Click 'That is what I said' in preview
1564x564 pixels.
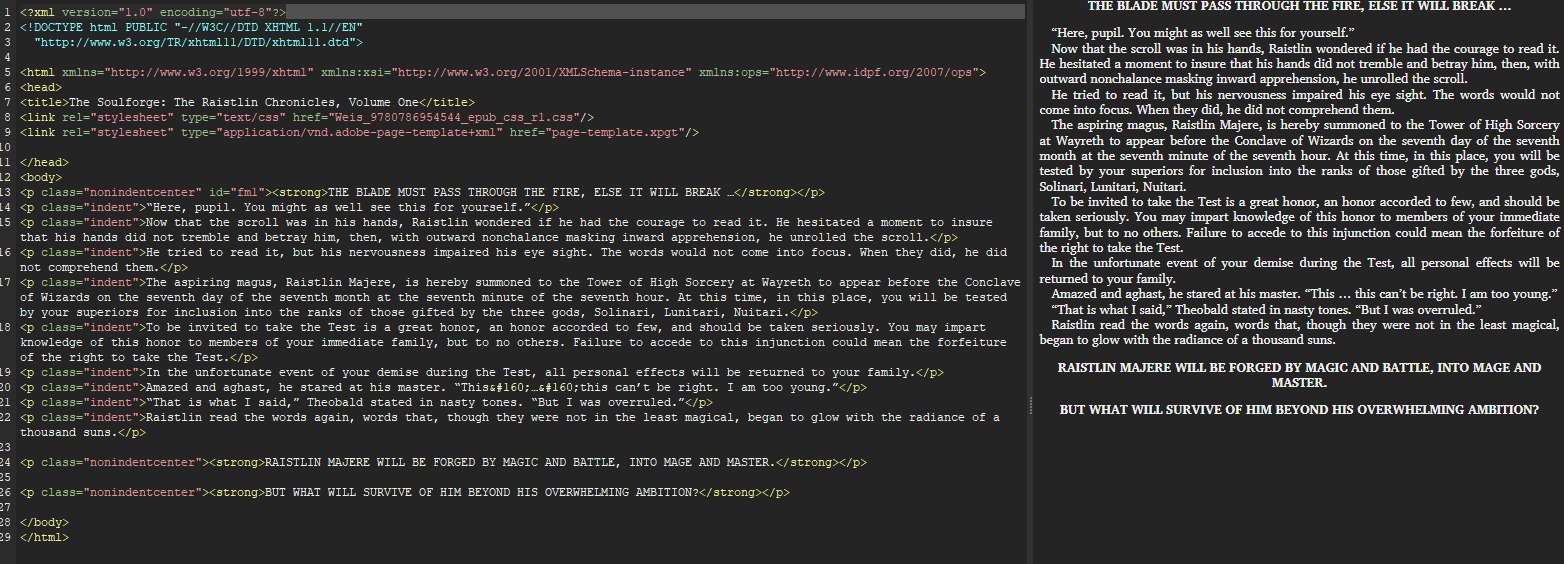point(1266,309)
